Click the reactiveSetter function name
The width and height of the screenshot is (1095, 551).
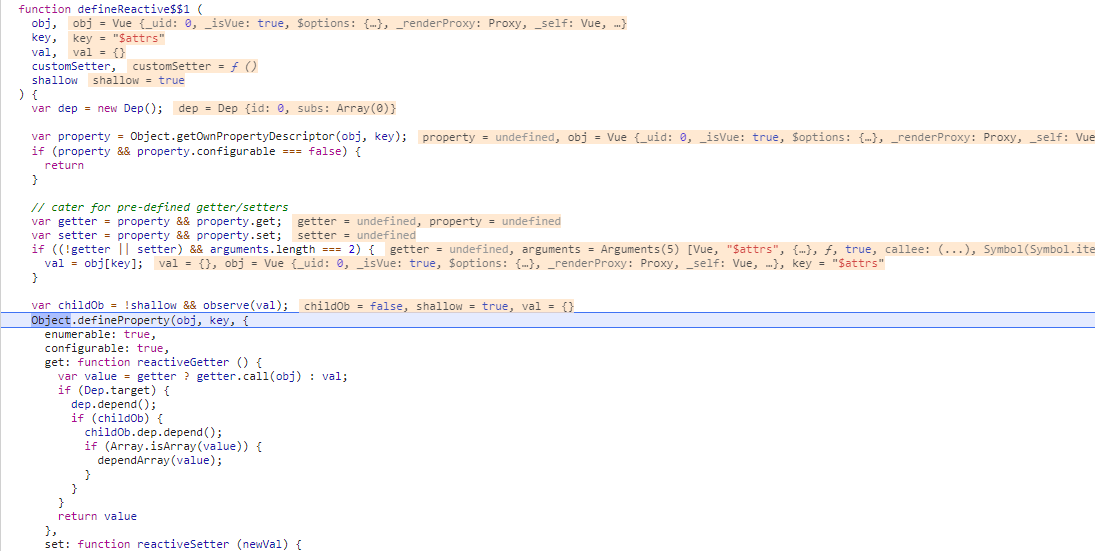point(183,544)
